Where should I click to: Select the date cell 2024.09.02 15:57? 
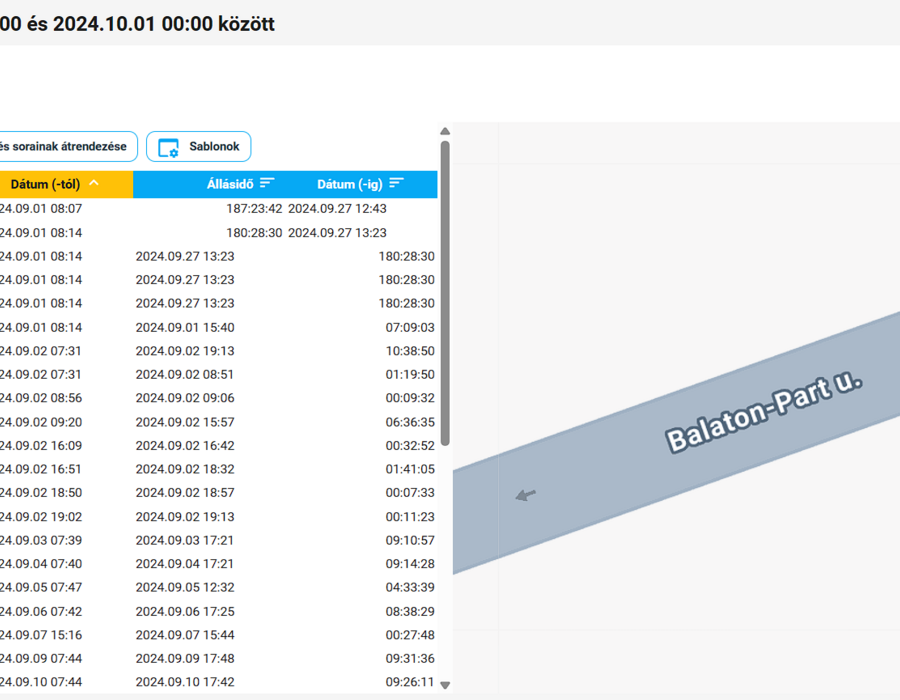pyautogui.click(x=185, y=422)
